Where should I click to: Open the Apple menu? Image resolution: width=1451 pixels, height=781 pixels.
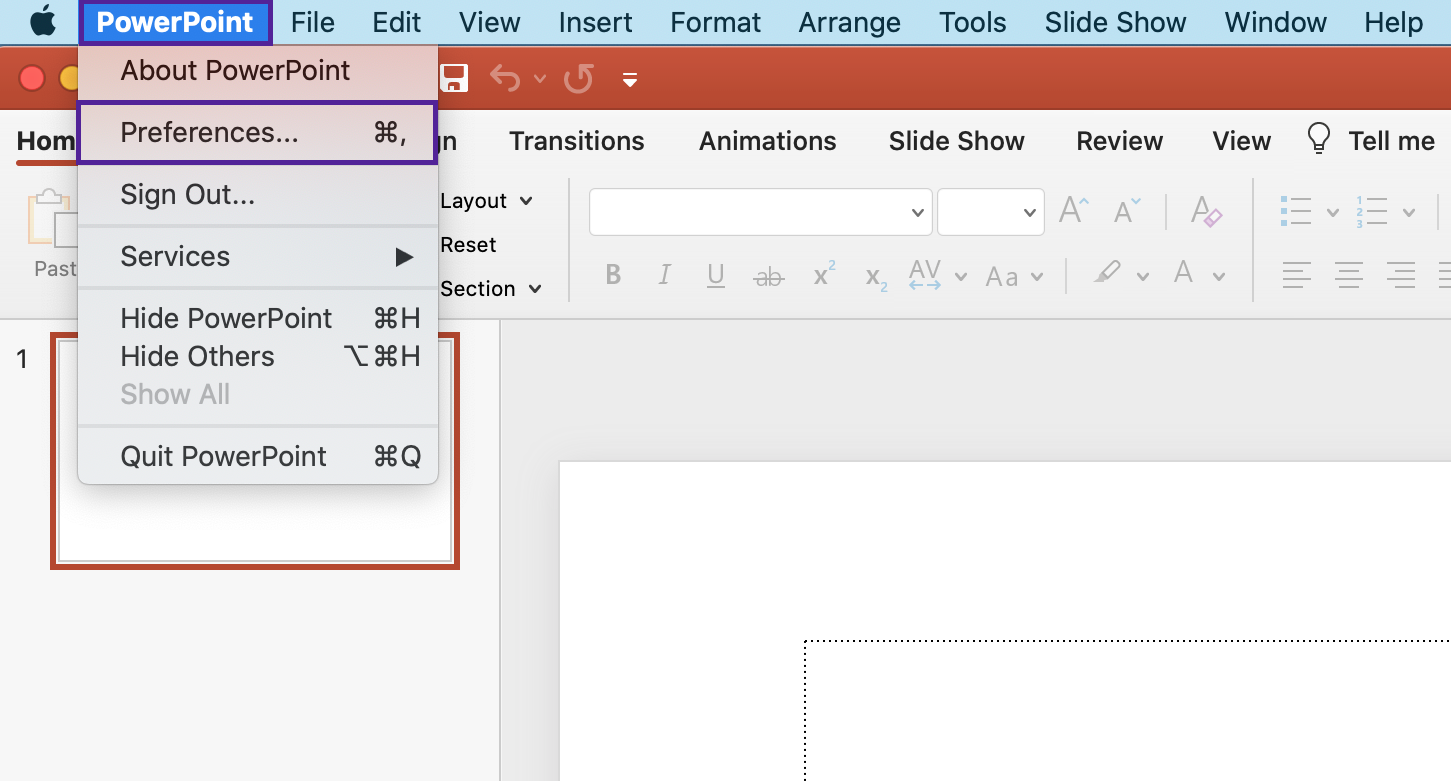[x=43, y=22]
